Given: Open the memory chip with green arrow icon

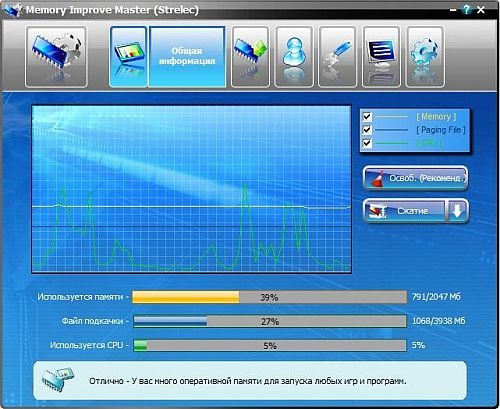Looking at the screenshot, I should click(250, 57).
